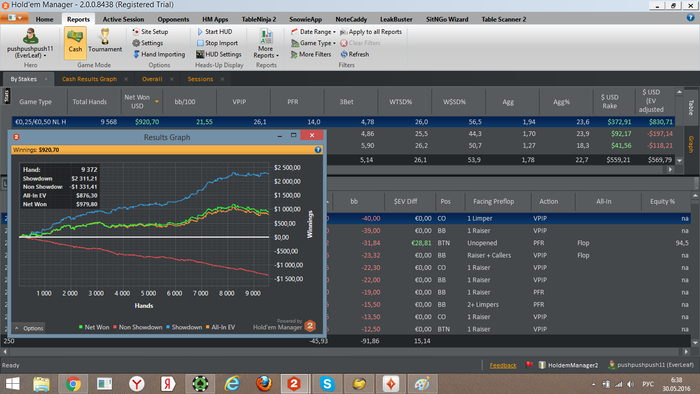Open More Filters
The image size is (700, 394).
coord(311,54)
